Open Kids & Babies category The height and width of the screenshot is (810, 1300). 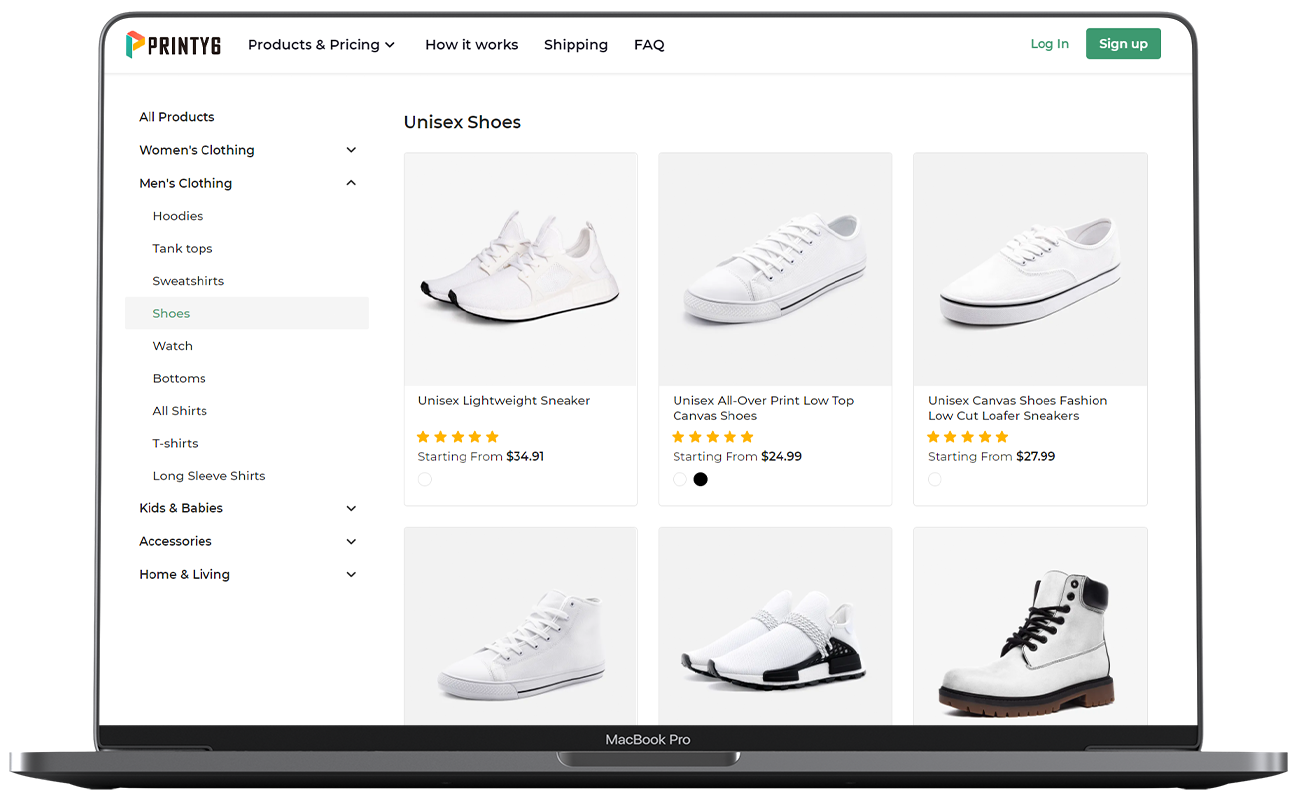181,508
